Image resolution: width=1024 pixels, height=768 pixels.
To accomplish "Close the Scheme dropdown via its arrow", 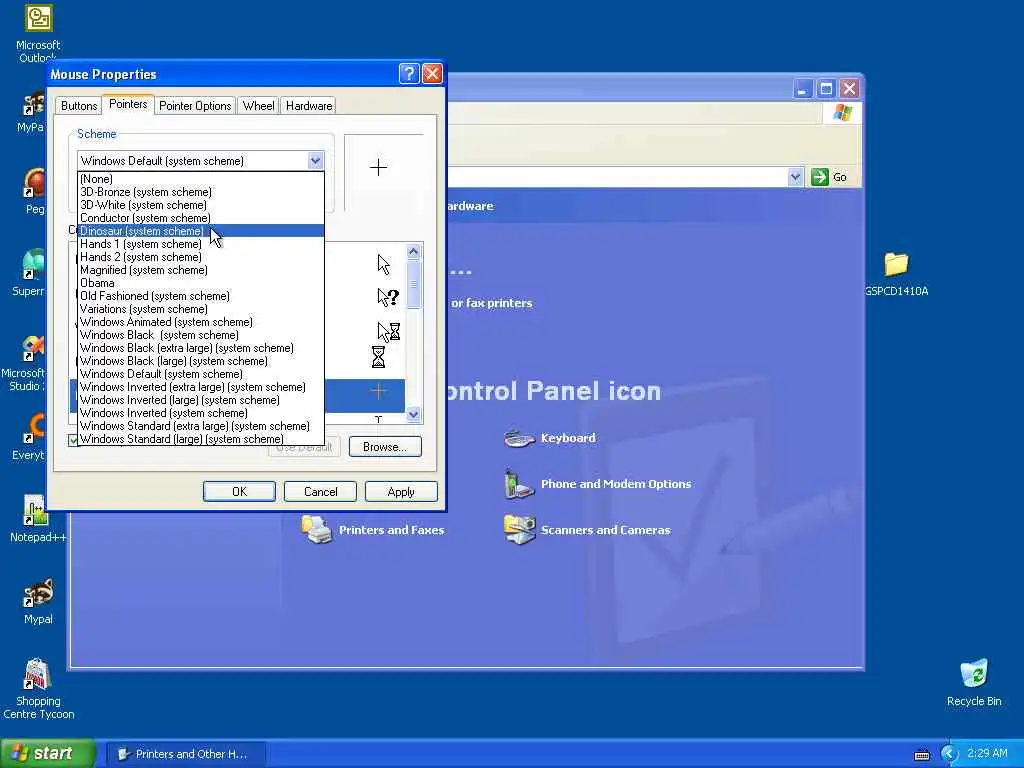I will pyautogui.click(x=315, y=161).
